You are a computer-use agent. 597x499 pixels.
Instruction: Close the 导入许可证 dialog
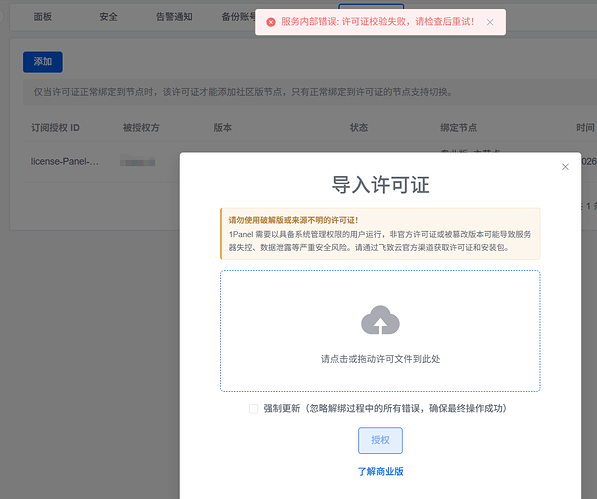565,167
